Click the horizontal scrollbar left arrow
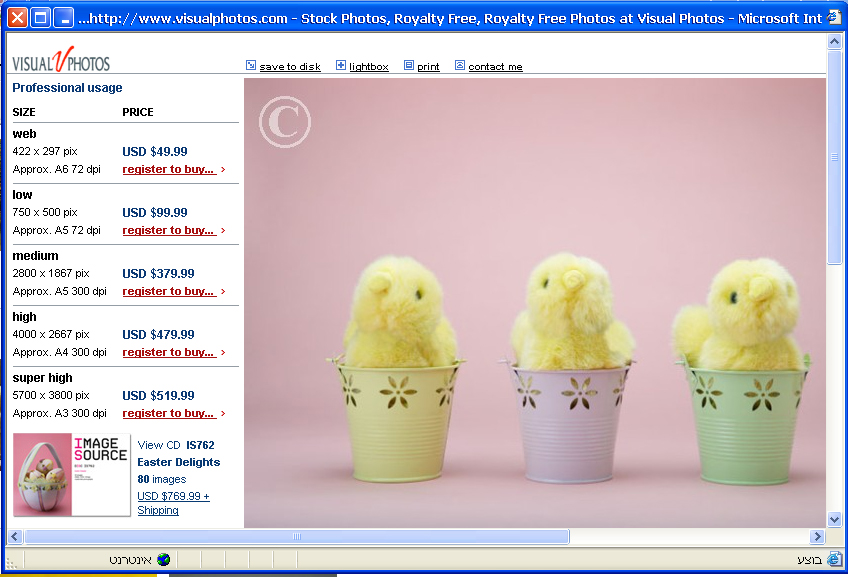The height and width of the screenshot is (577, 848). (15, 536)
